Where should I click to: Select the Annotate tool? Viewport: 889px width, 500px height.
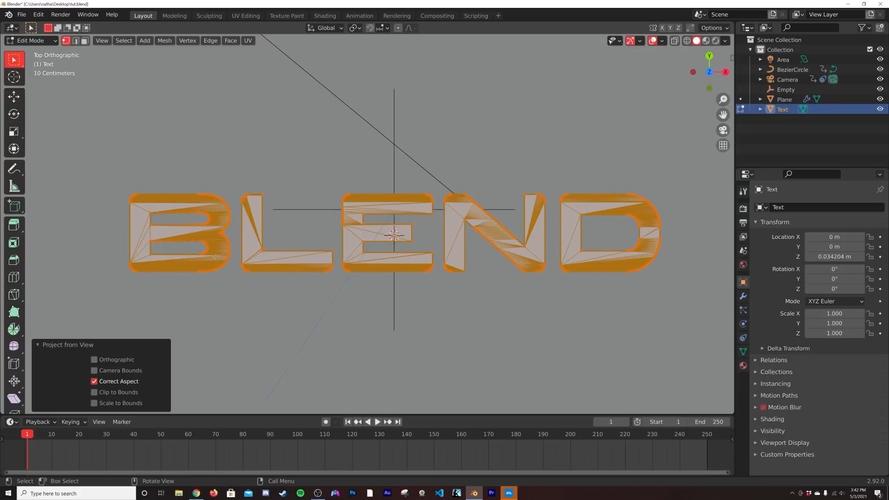point(14,169)
